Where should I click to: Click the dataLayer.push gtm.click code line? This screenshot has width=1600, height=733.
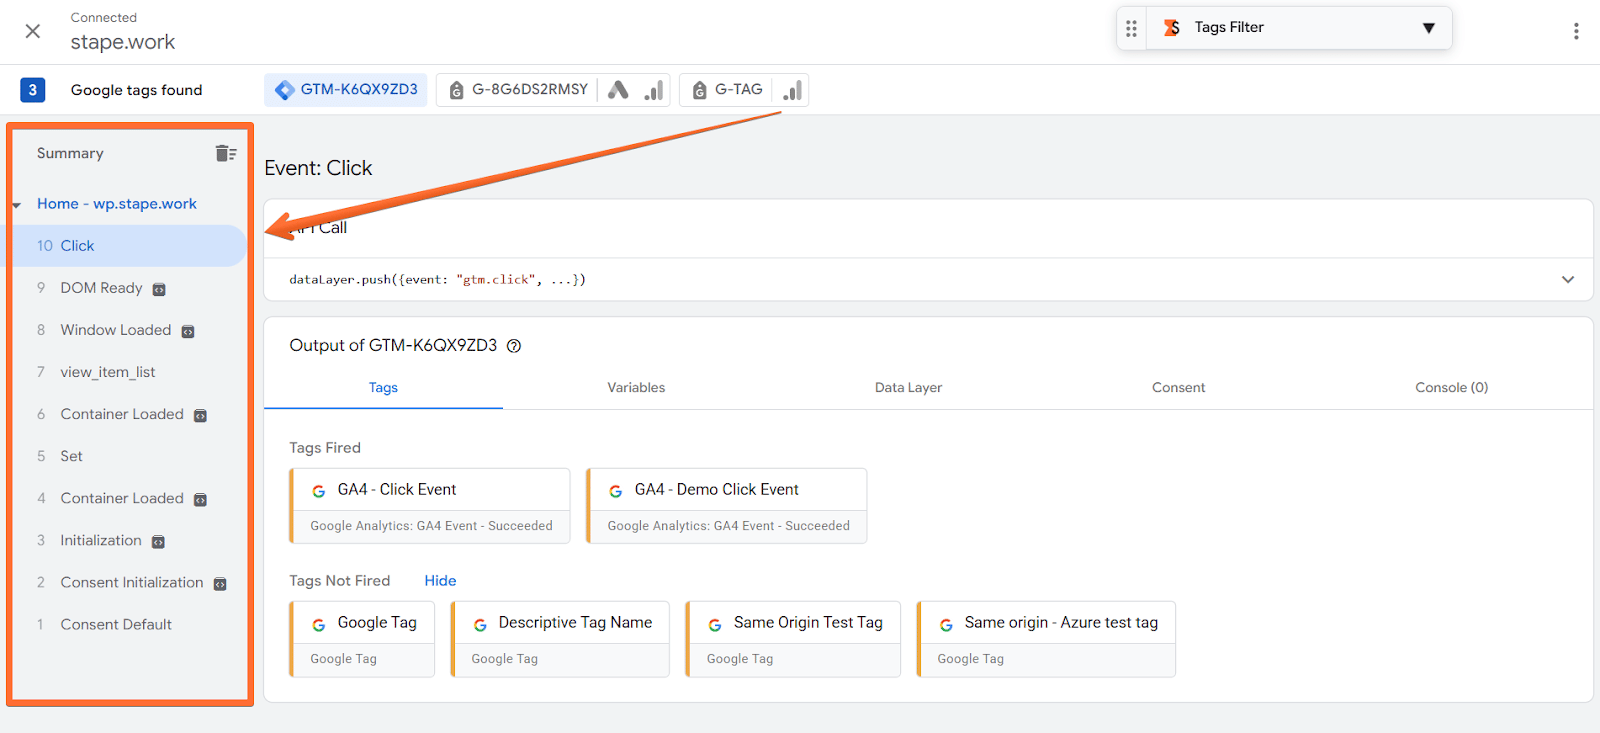pyautogui.click(x=438, y=280)
